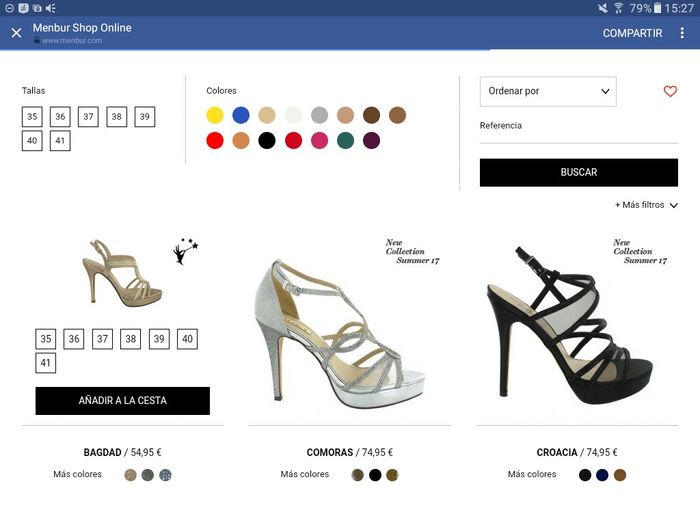Viewport: 700px width, 525px height.
Task: Filter by the grey color swatch
Action: click(319, 115)
